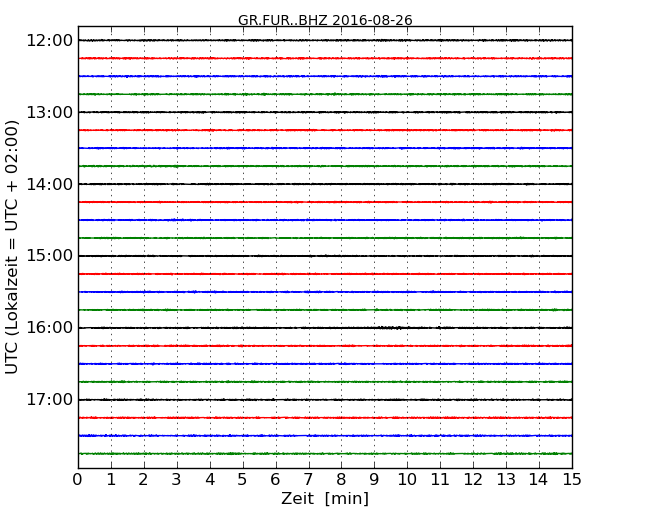Click the x-axis tick label 1

click(x=111, y=480)
